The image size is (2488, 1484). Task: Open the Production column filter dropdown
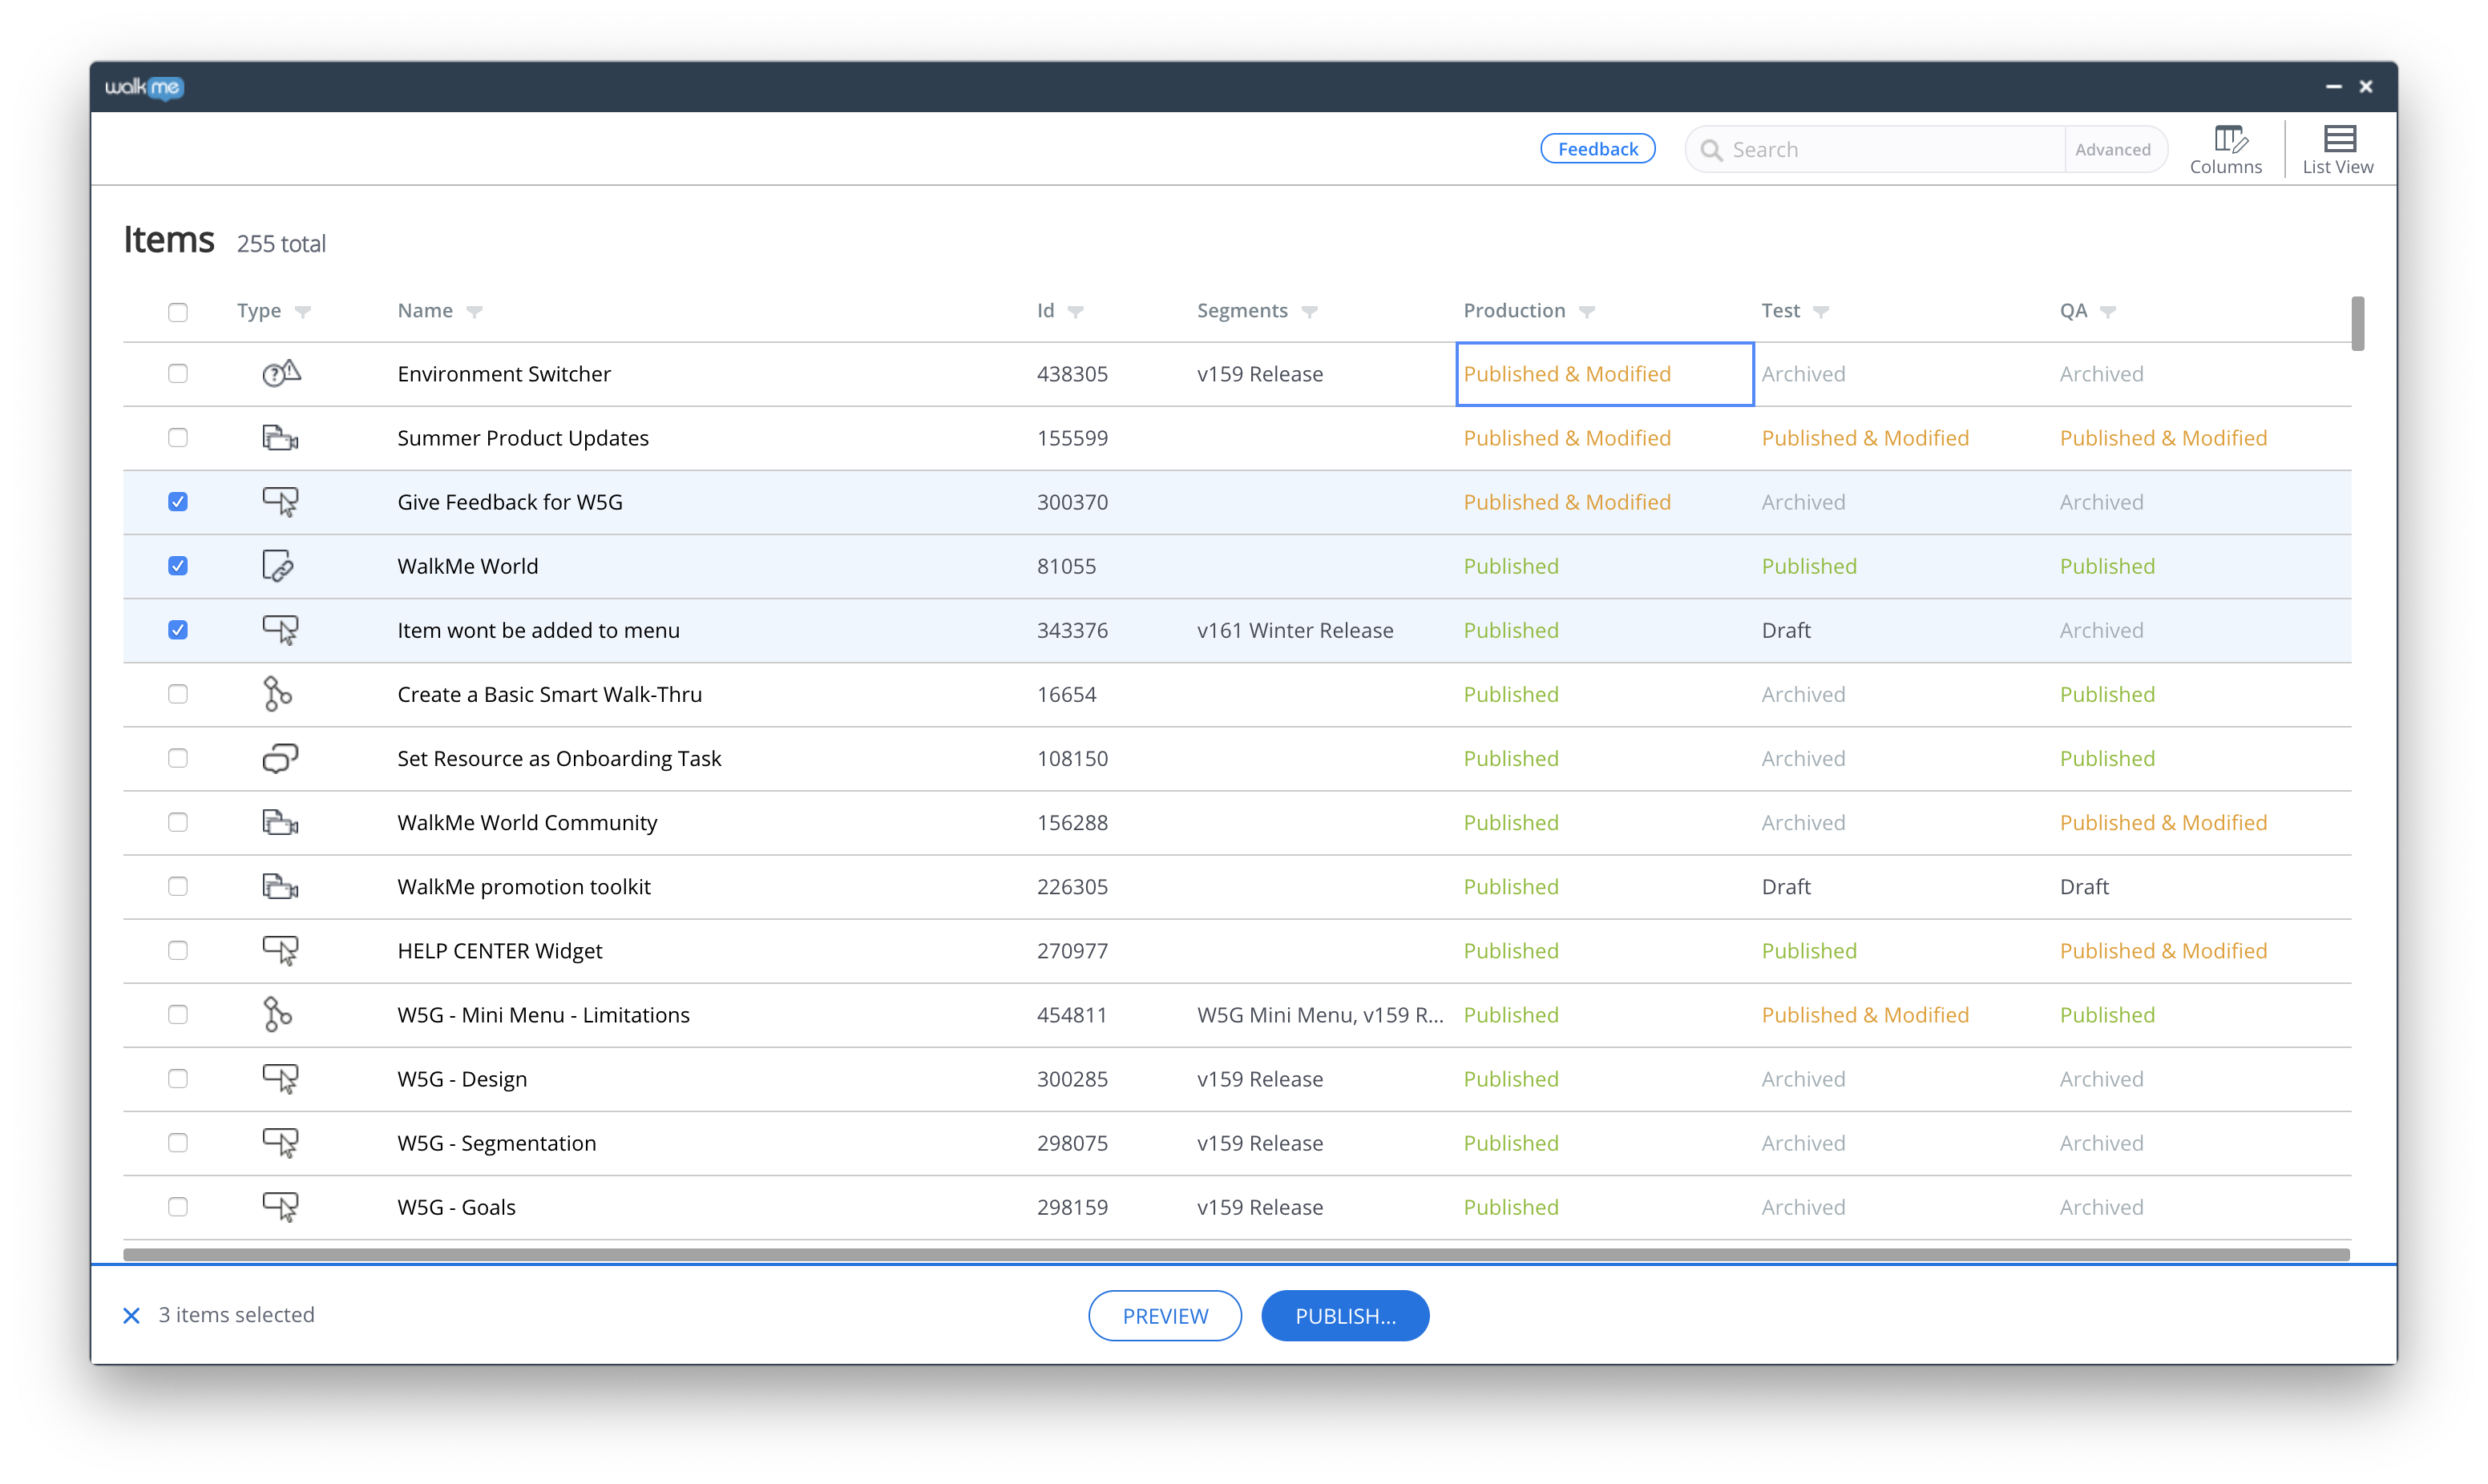pos(1587,312)
